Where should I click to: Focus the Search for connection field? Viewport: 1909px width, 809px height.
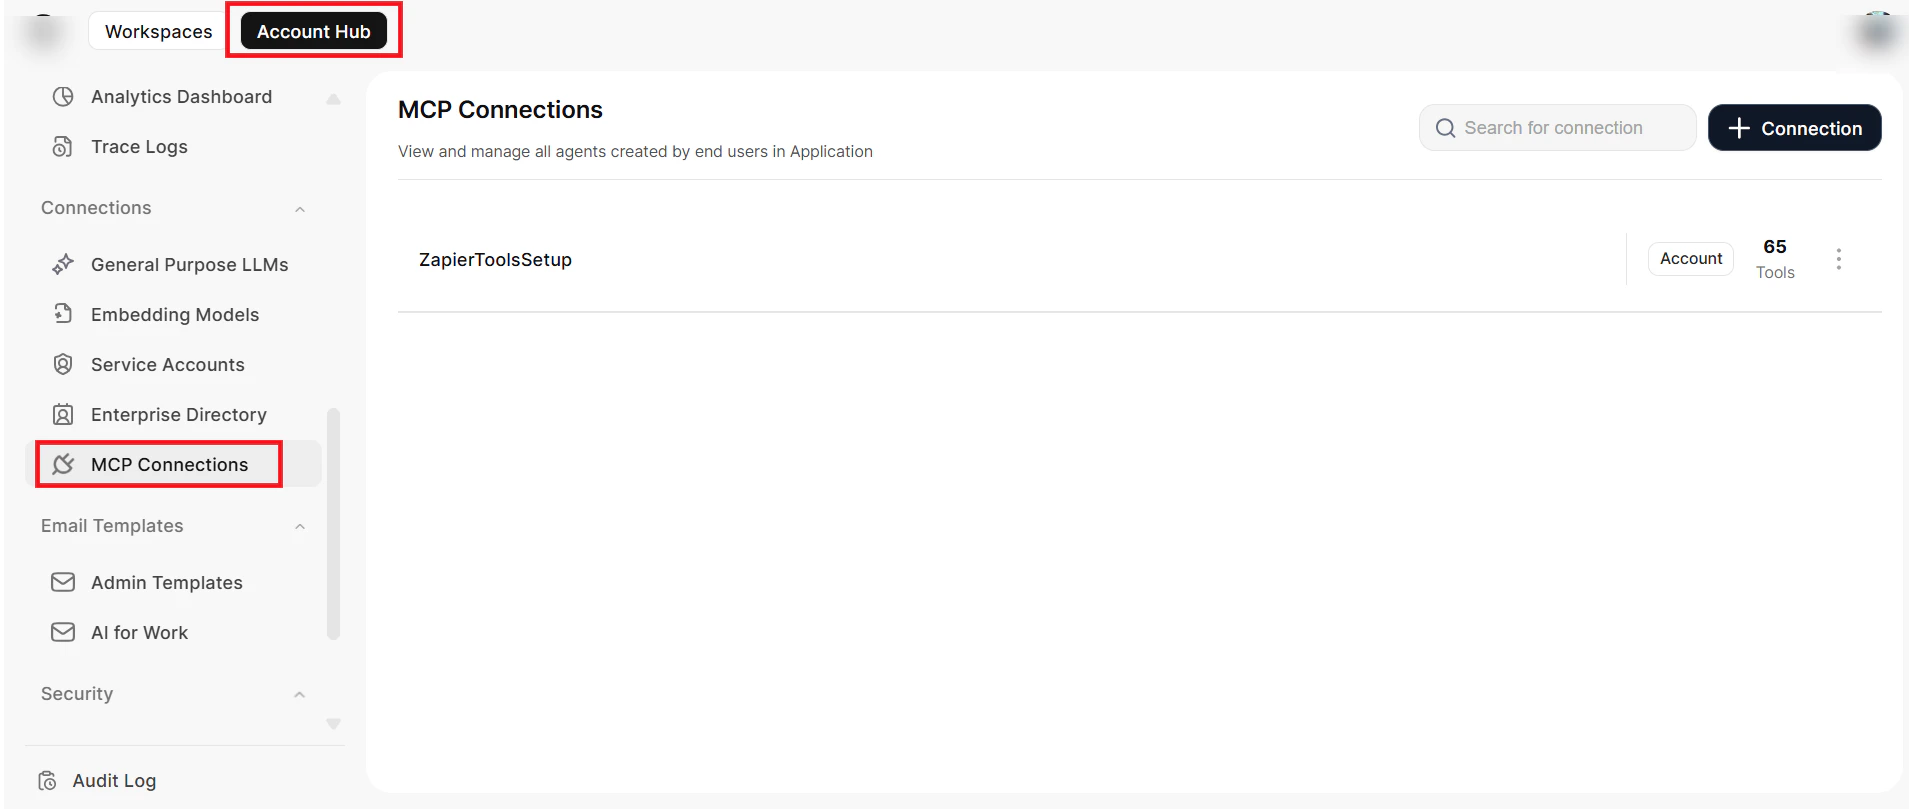click(1557, 128)
